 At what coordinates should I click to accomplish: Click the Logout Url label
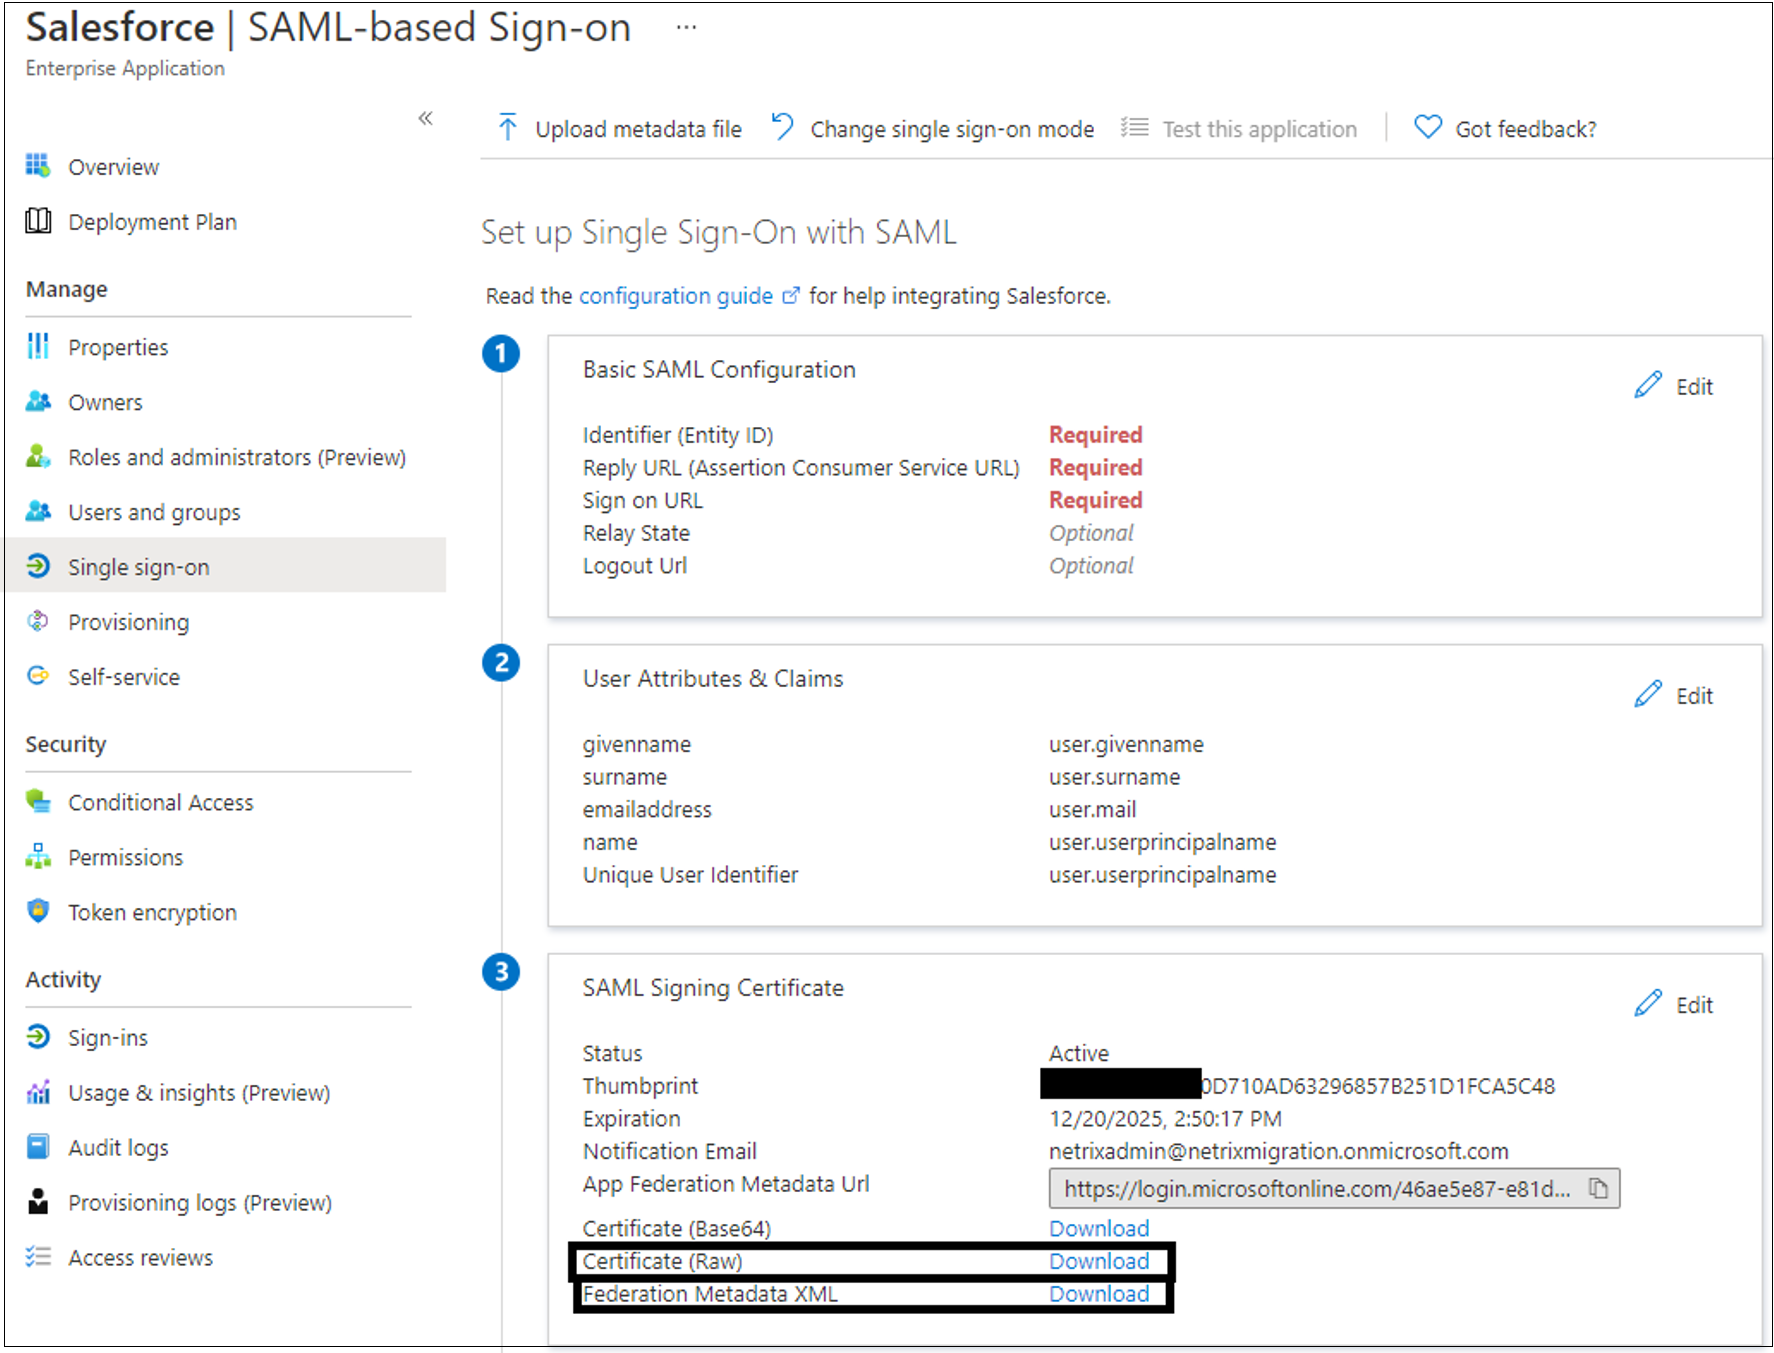pos(635,565)
